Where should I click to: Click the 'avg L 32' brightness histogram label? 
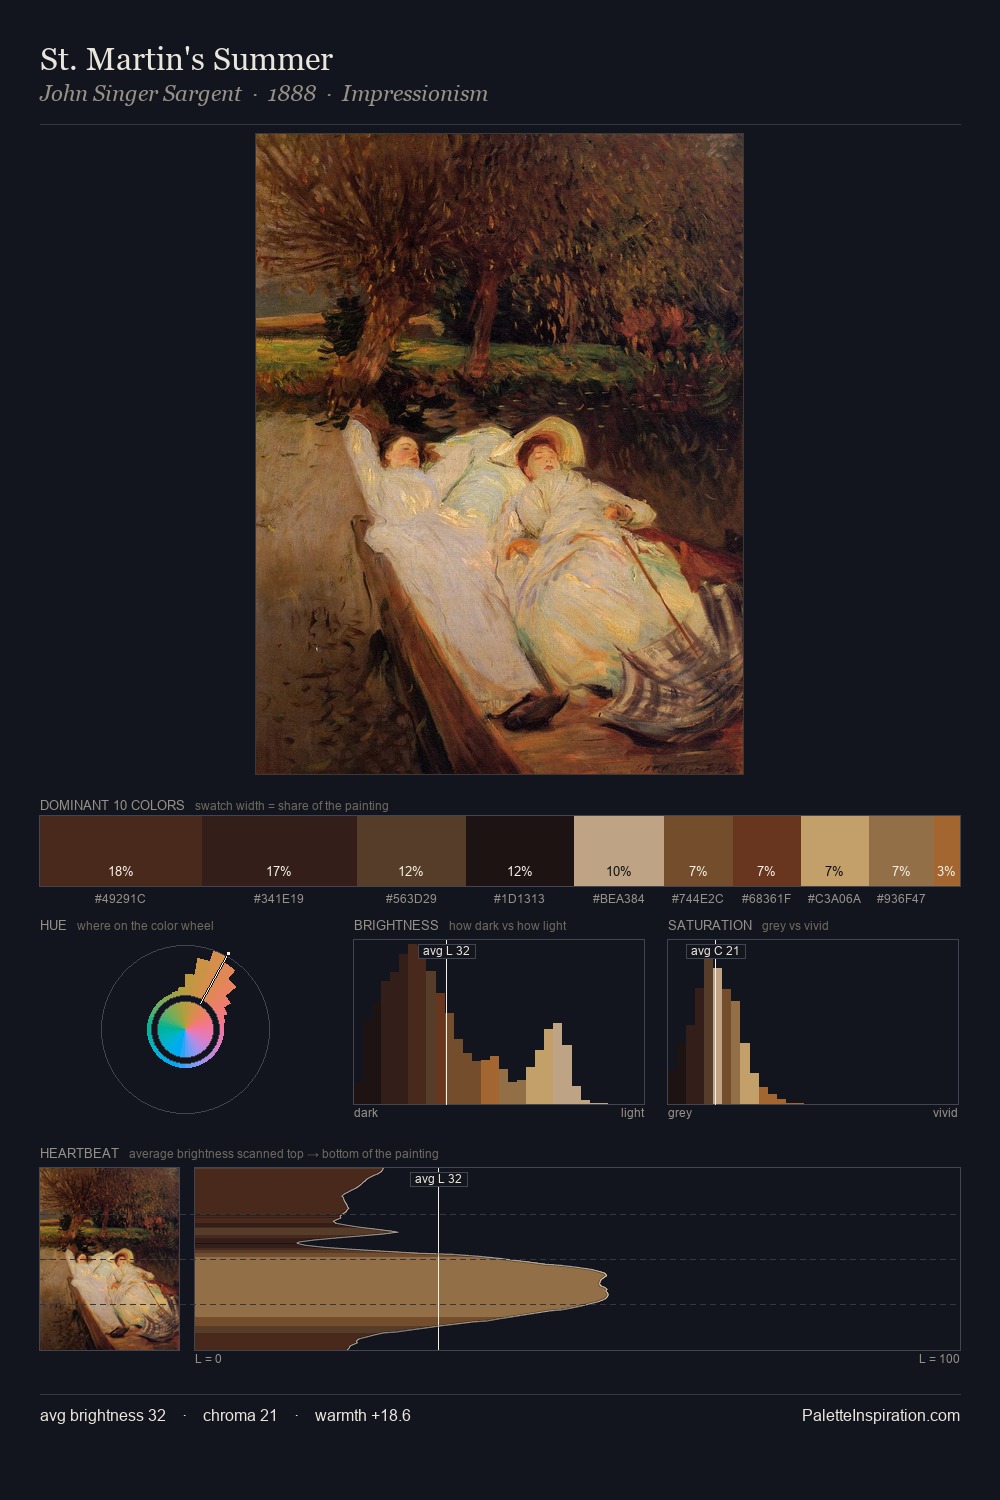(x=446, y=951)
